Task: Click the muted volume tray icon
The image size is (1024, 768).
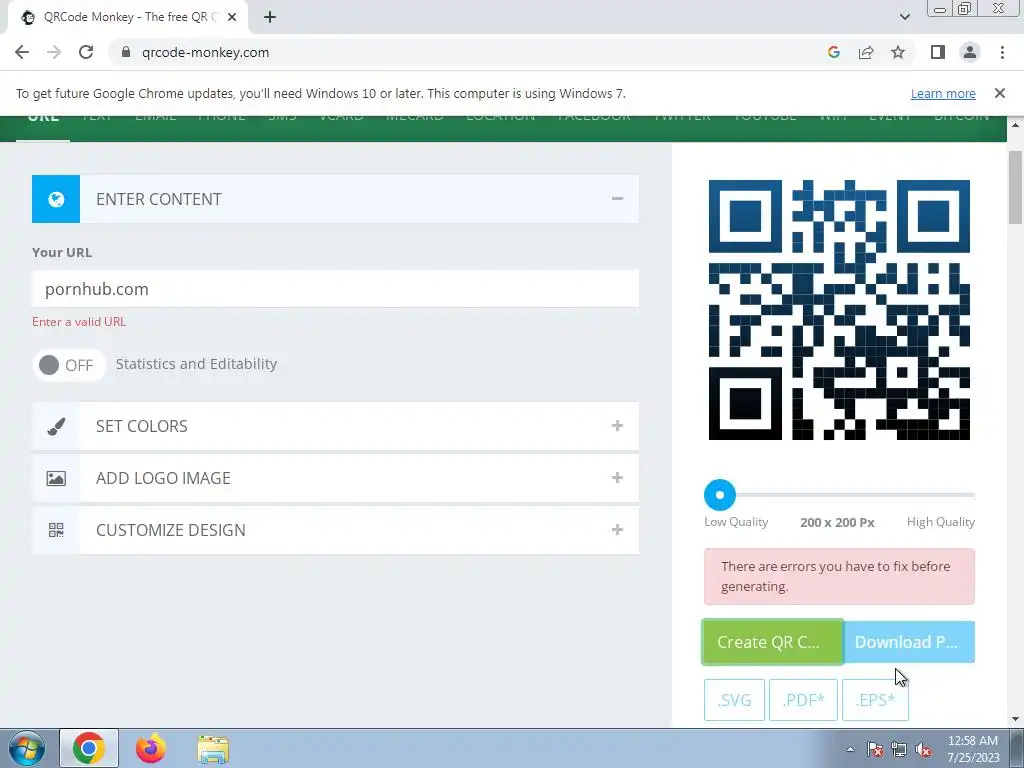Action: click(x=923, y=749)
